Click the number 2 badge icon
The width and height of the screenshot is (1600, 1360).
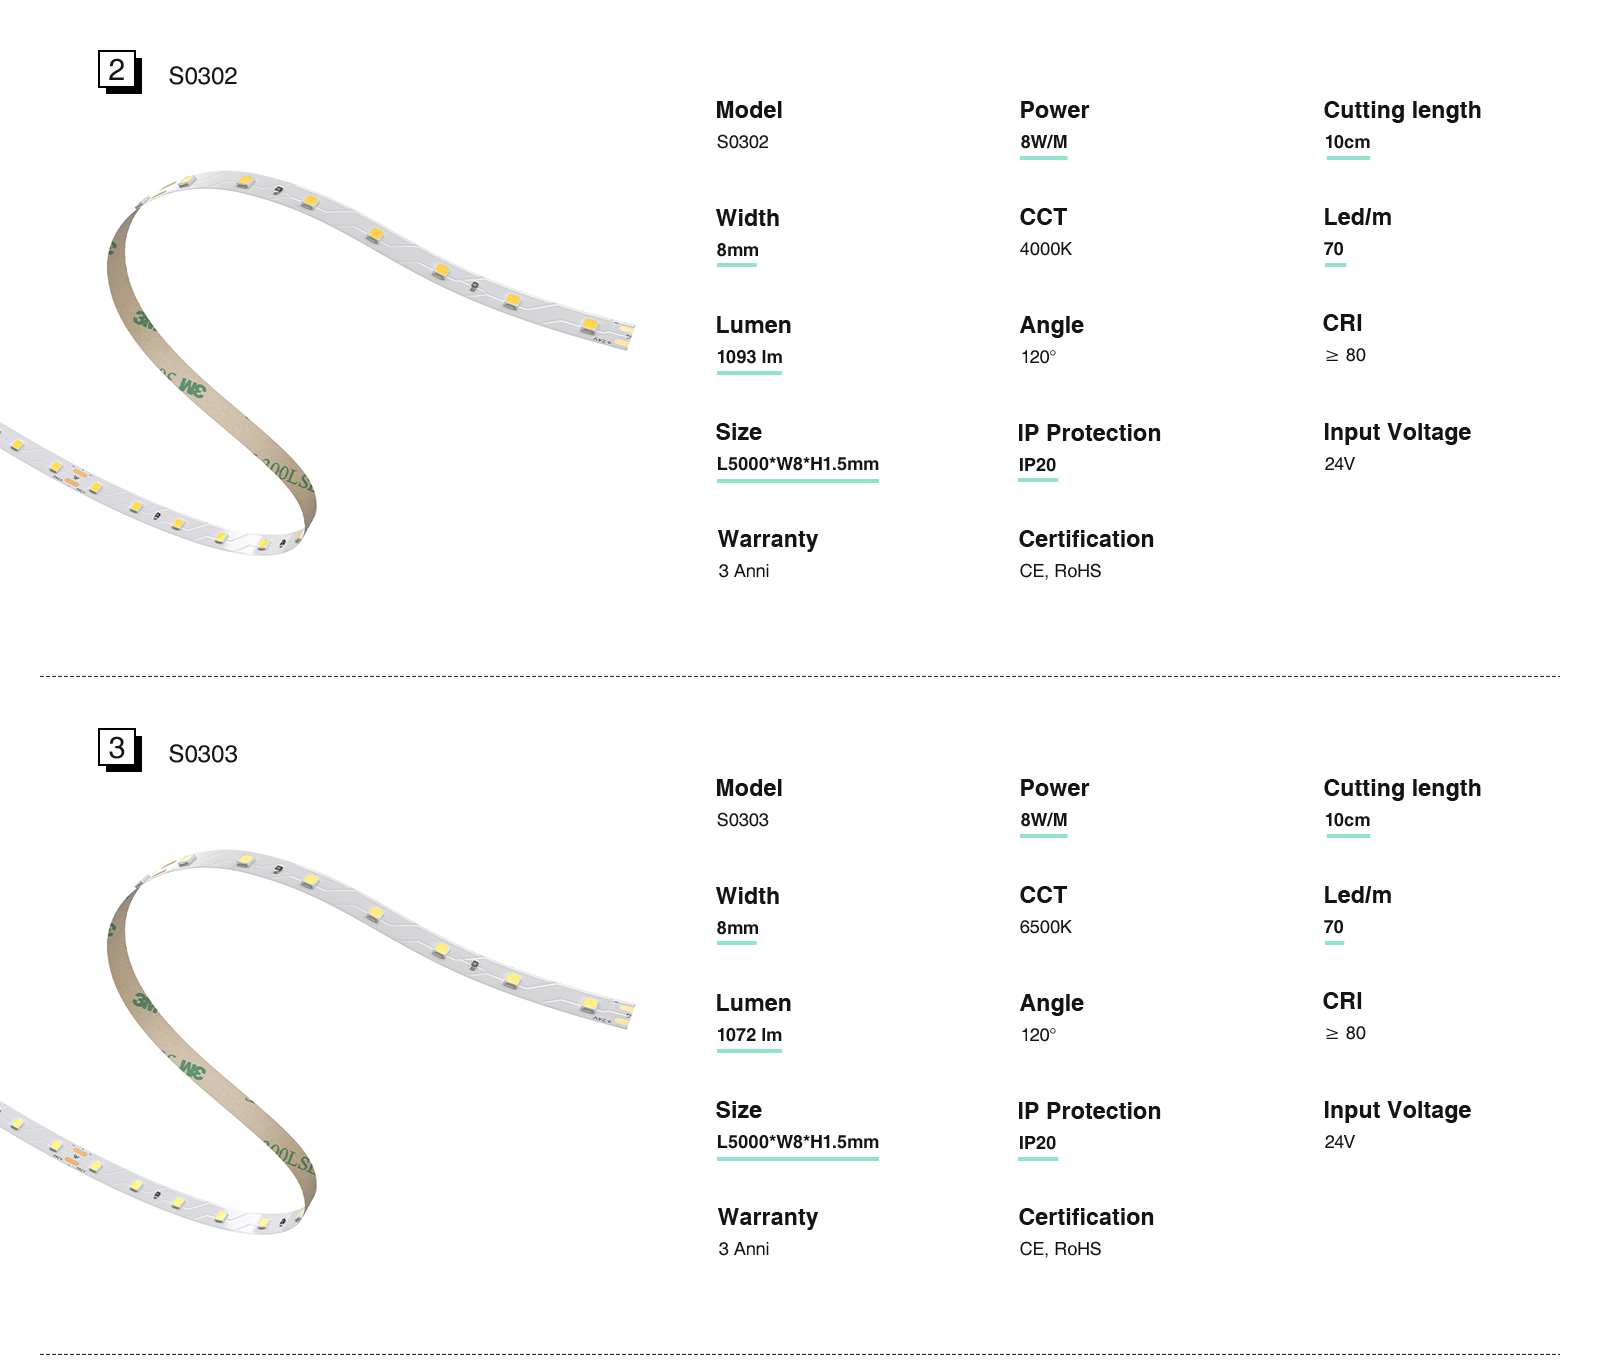[x=118, y=71]
